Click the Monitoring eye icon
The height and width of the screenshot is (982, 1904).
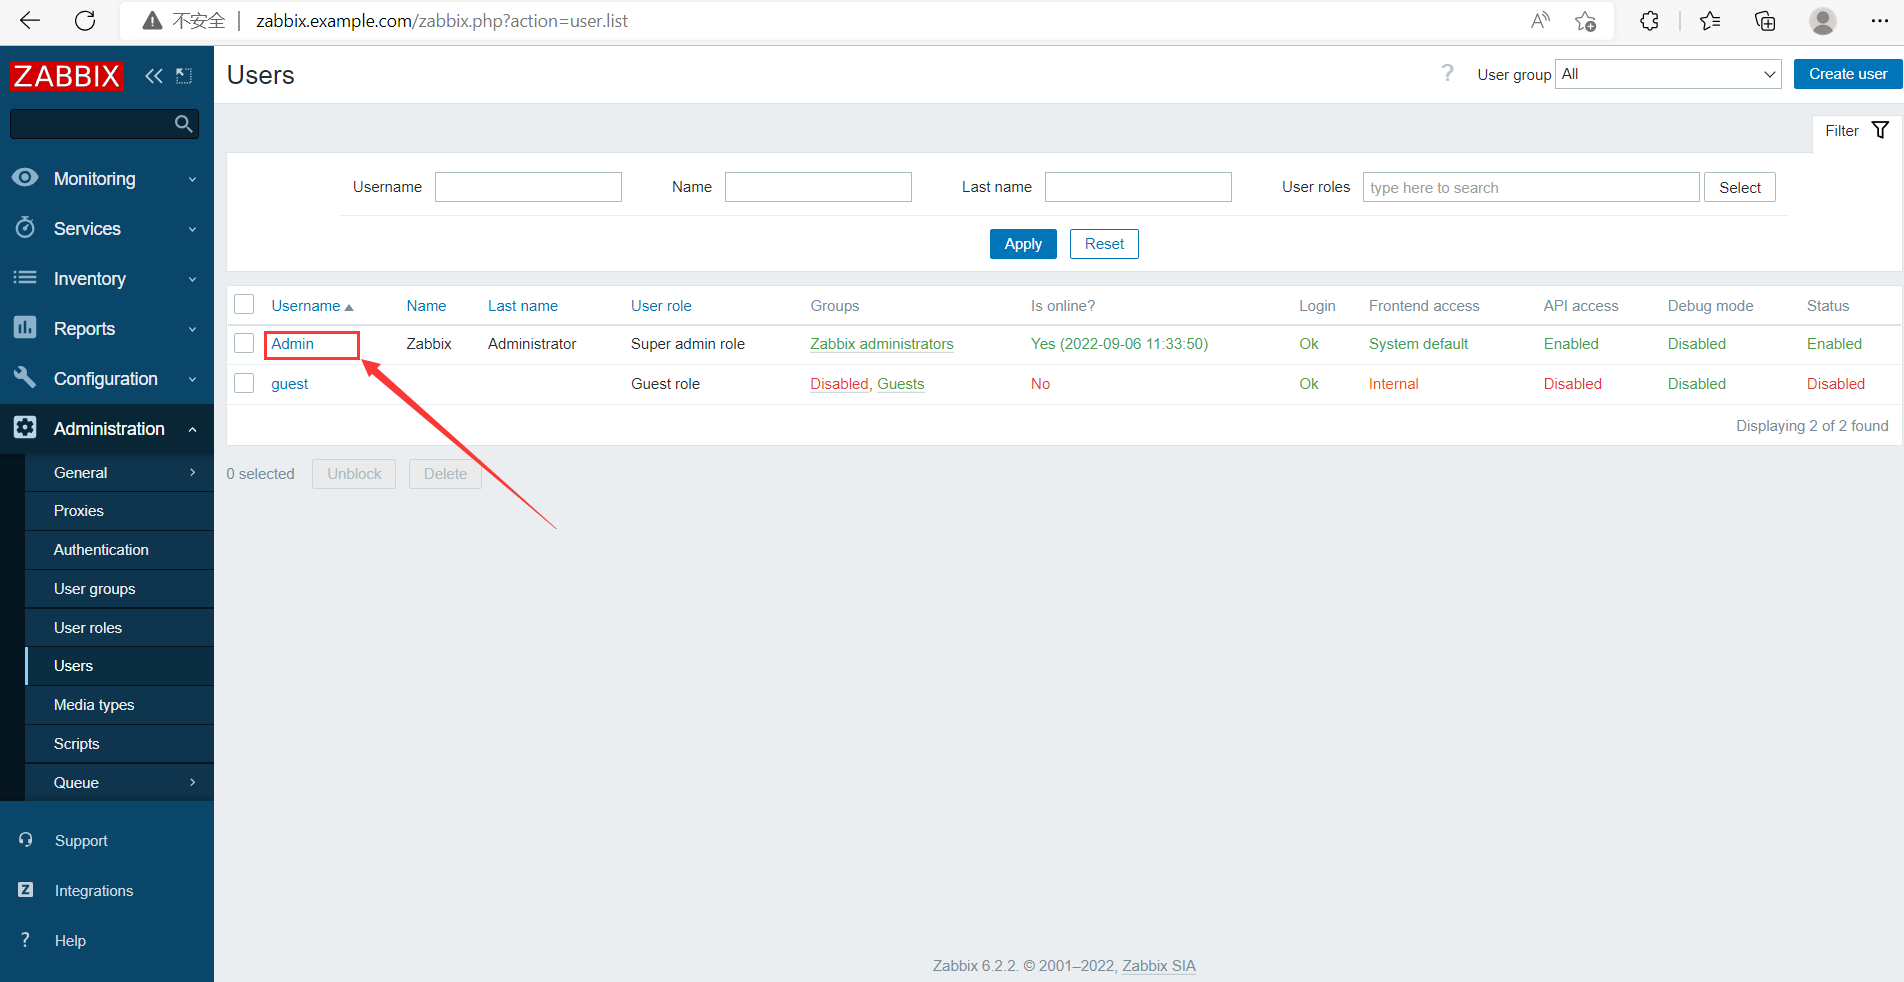click(25, 178)
